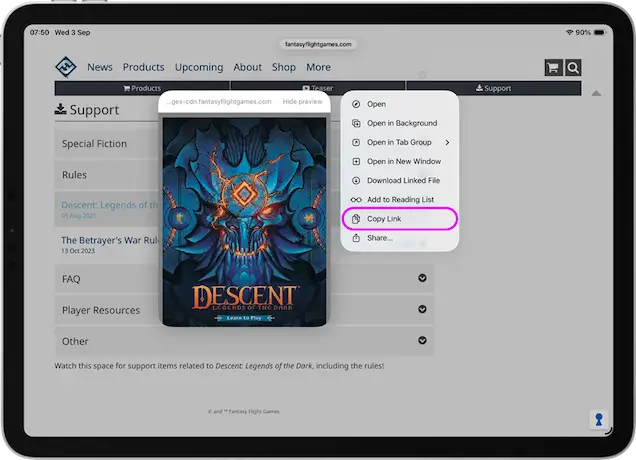Click the Download Linked File arrow icon
This screenshot has width=636, height=460.
[356, 180]
